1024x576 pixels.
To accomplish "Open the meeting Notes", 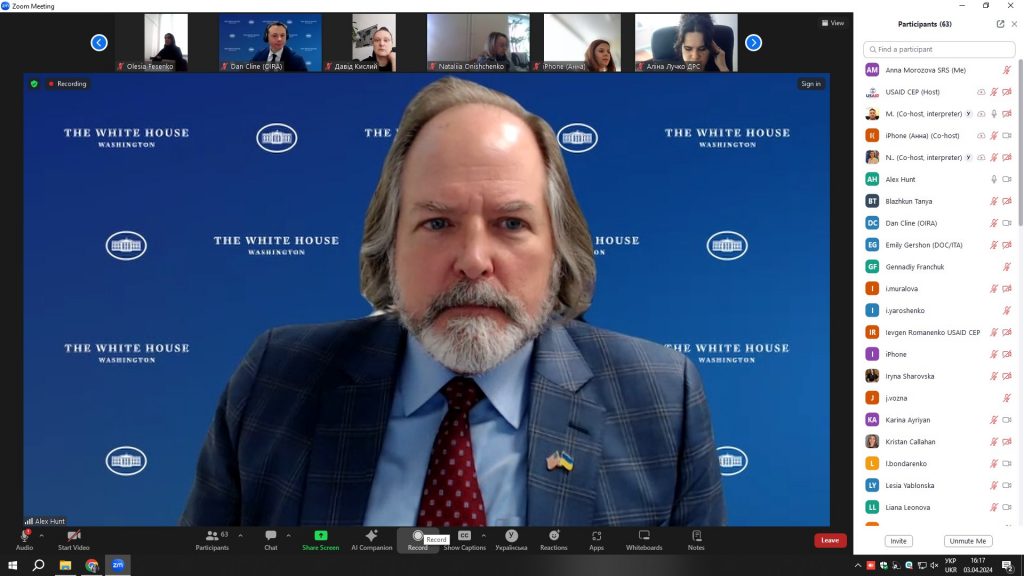I will tap(696, 540).
